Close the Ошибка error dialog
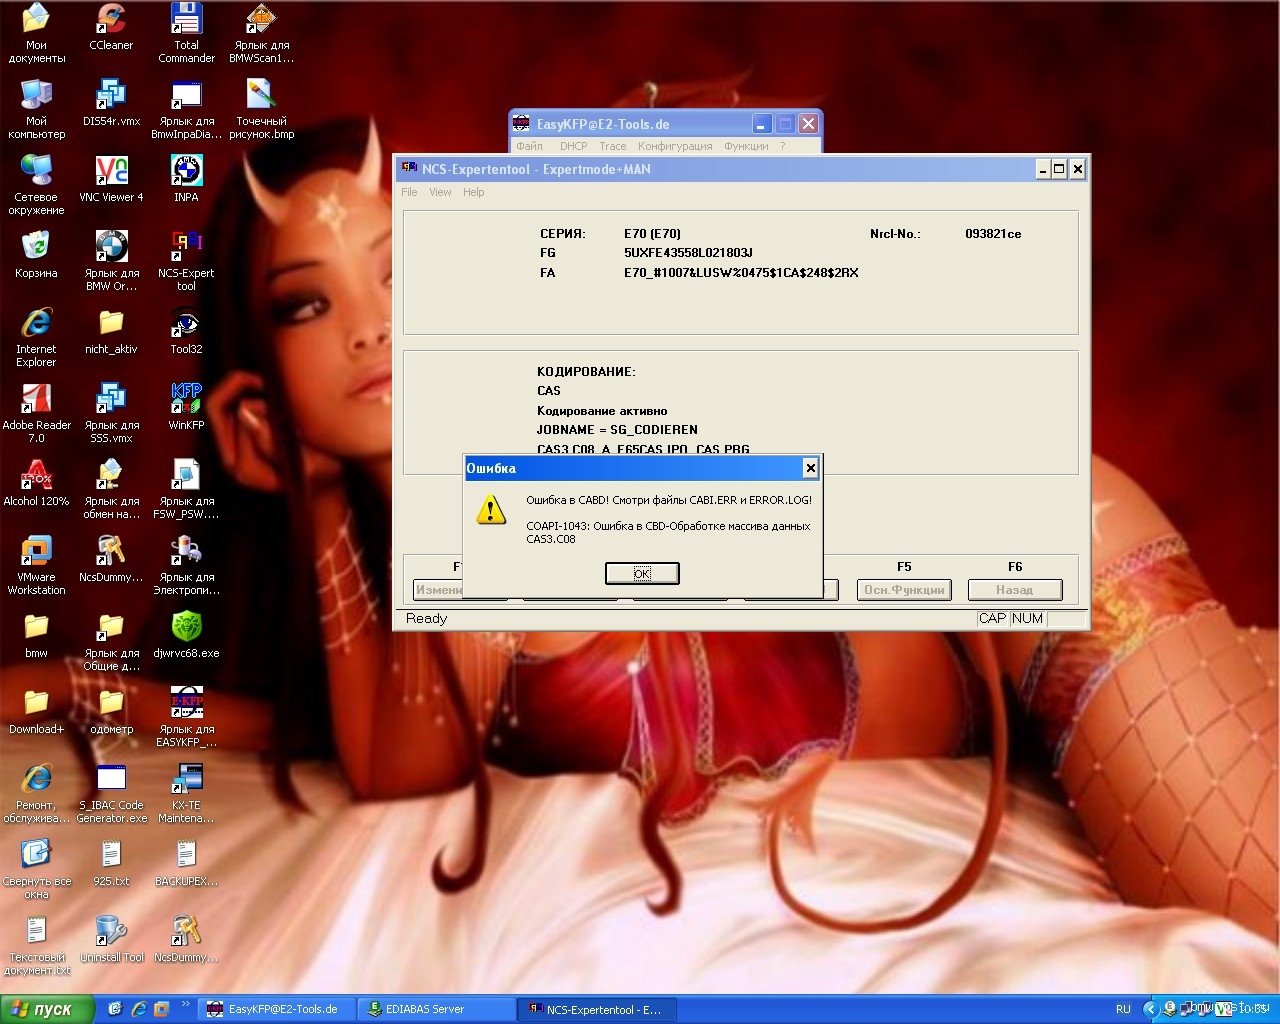Screen dimensions: 1280x1024 tap(810, 468)
